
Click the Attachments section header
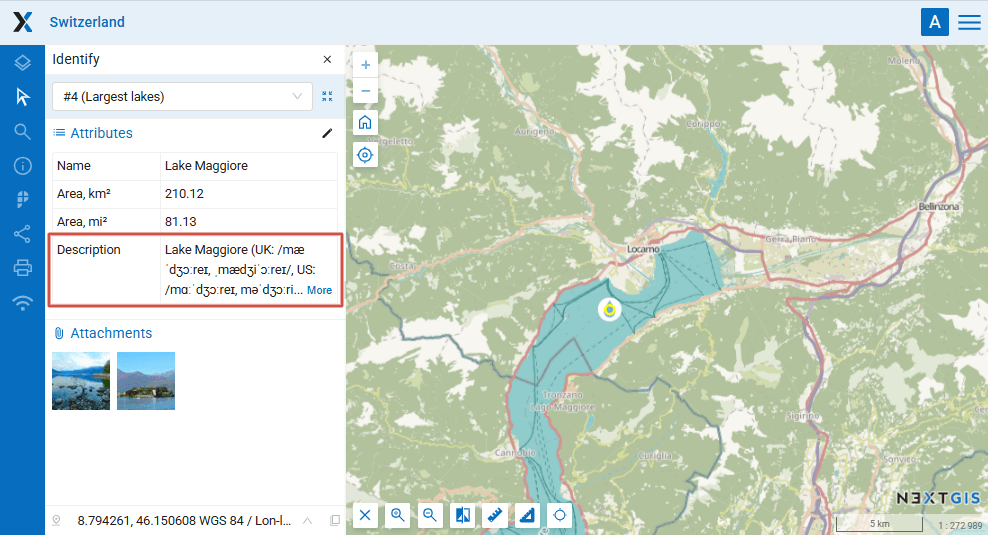[x=110, y=333]
